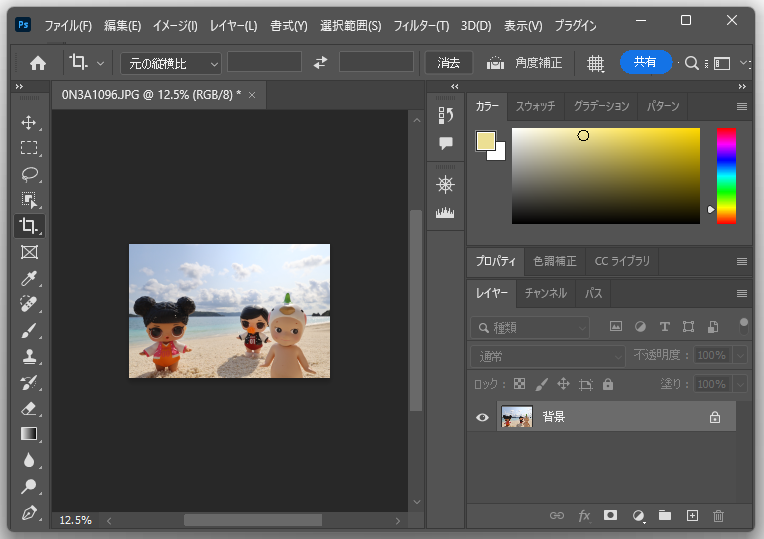764x539 pixels.
Task: Toggle lock all on layer
Action: (608, 384)
